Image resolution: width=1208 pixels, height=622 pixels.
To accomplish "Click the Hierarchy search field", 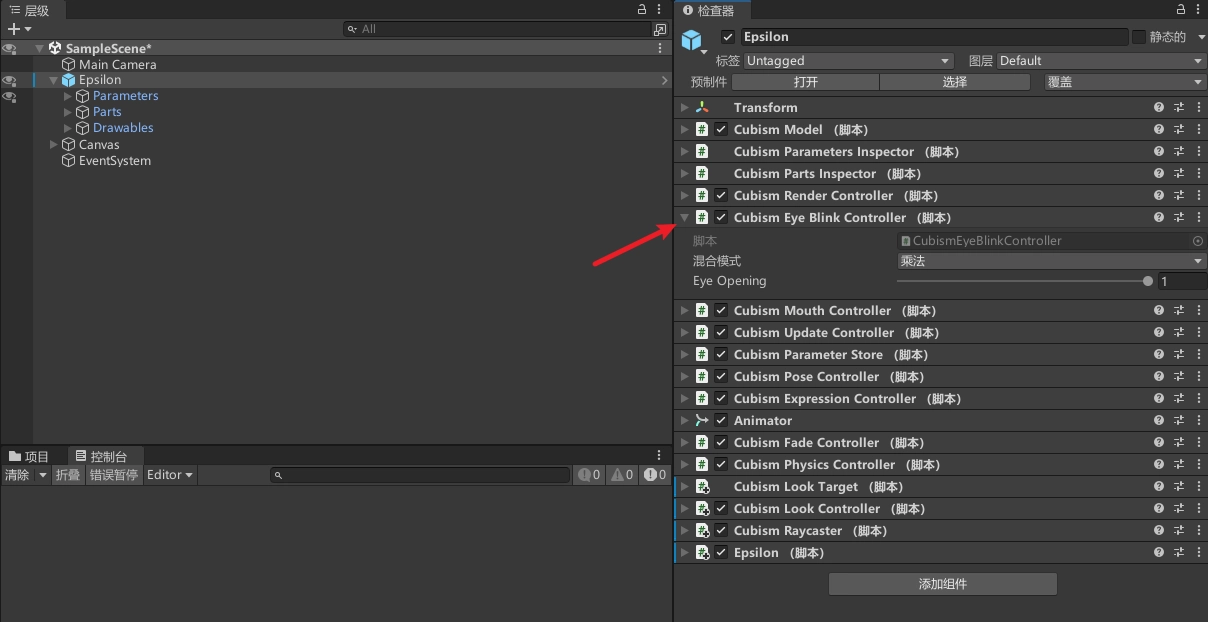I will coord(498,29).
